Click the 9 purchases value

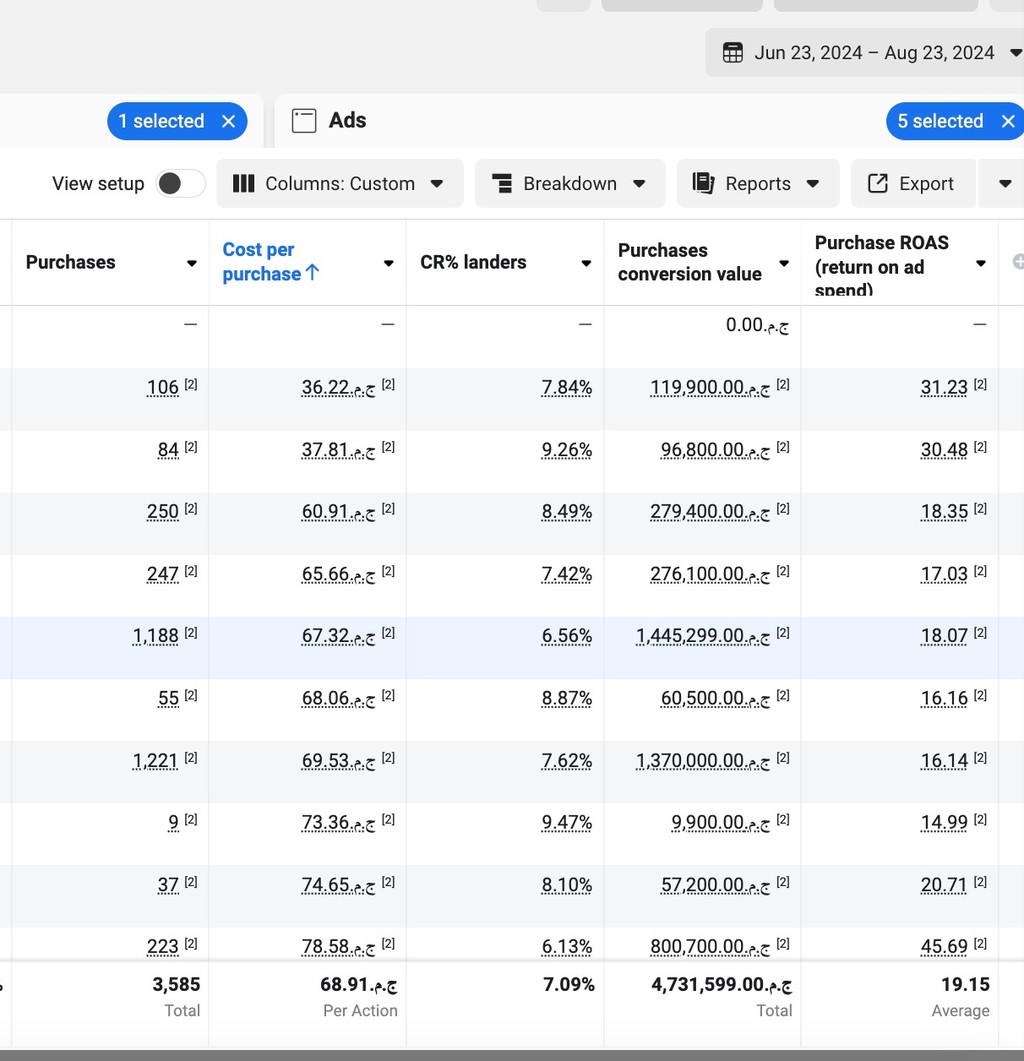(x=173, y=822)
